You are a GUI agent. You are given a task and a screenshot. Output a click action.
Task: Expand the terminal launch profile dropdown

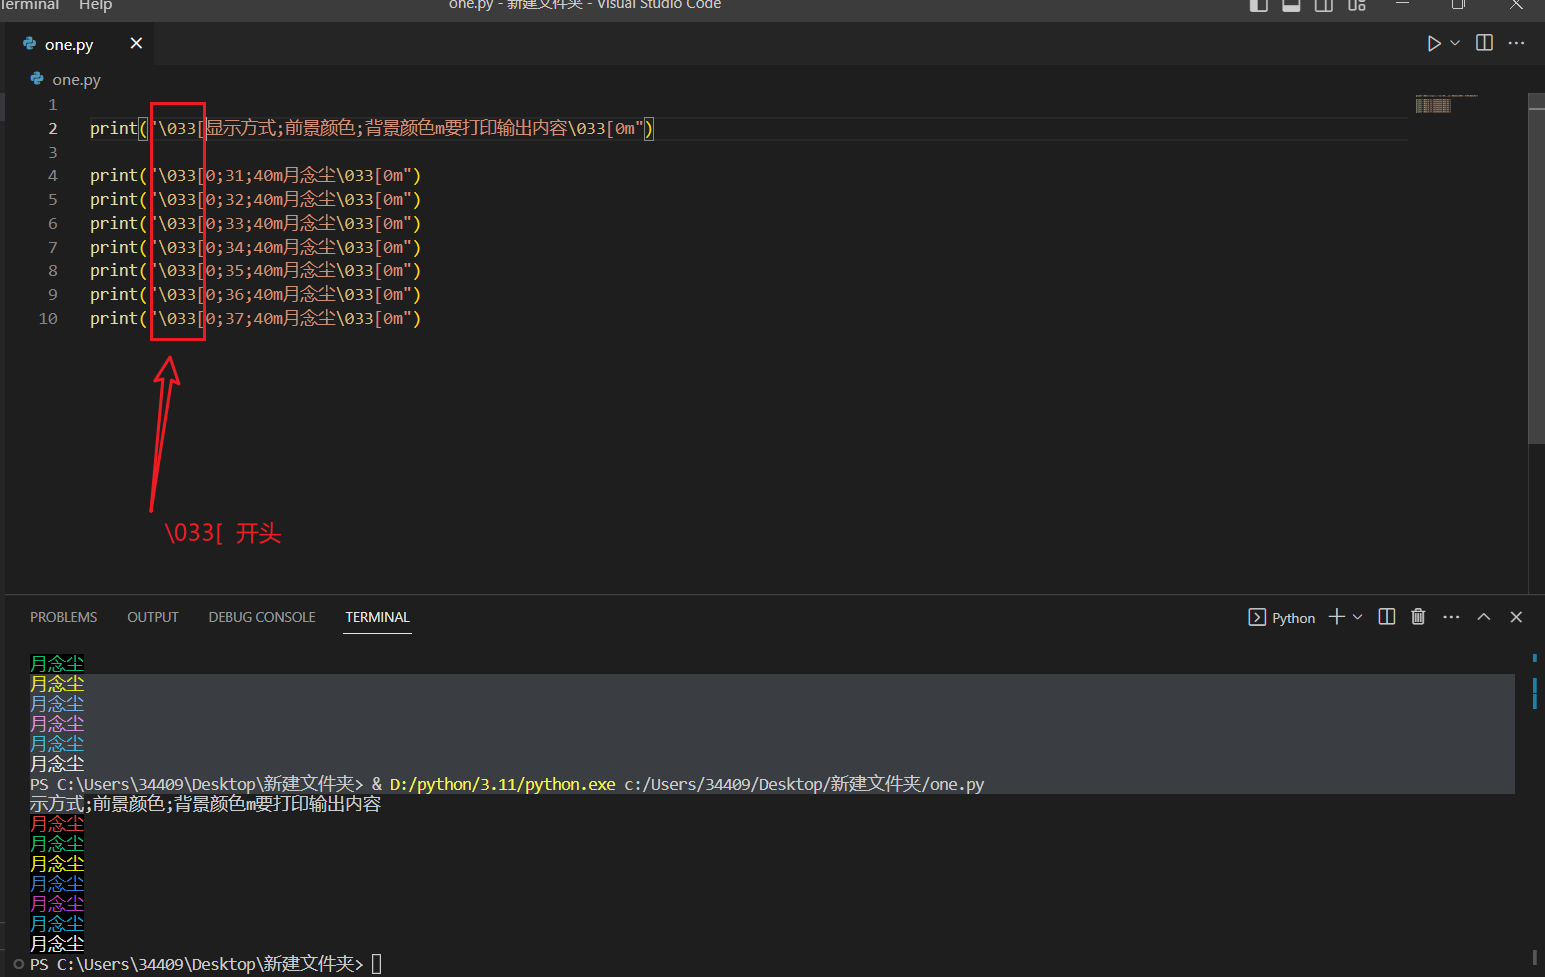coord(1357,617)
